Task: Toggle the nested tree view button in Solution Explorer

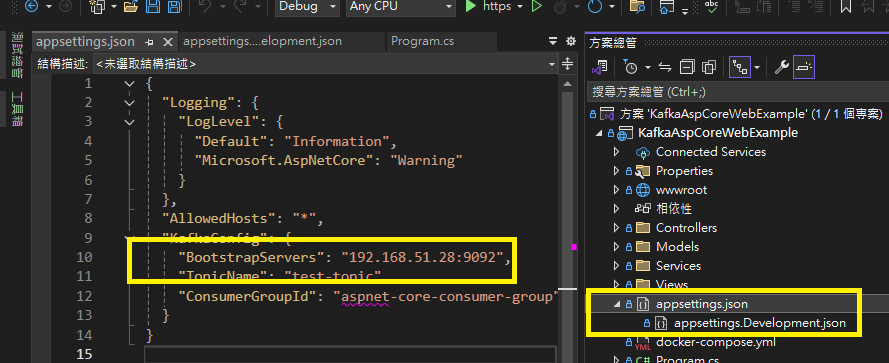Action: [x=740, y=67]
